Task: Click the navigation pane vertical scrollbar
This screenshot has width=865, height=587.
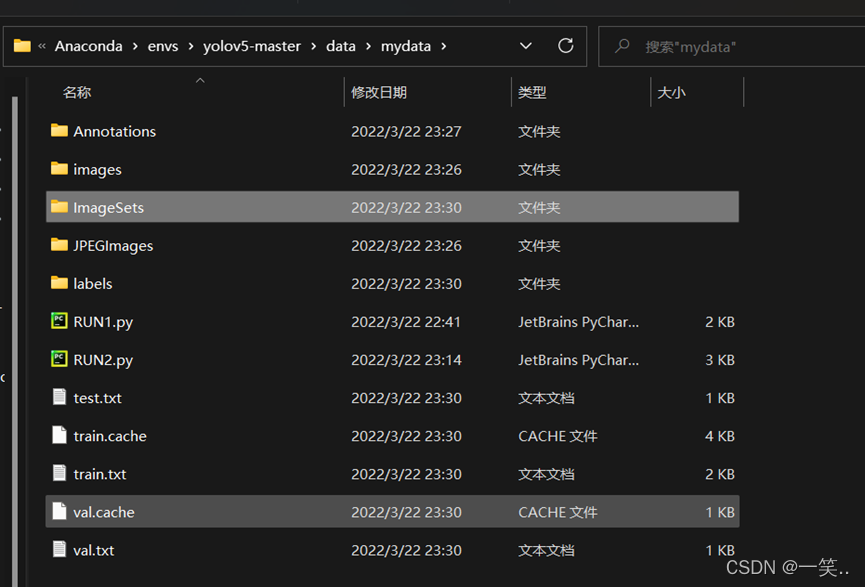Action: point(15,341)
